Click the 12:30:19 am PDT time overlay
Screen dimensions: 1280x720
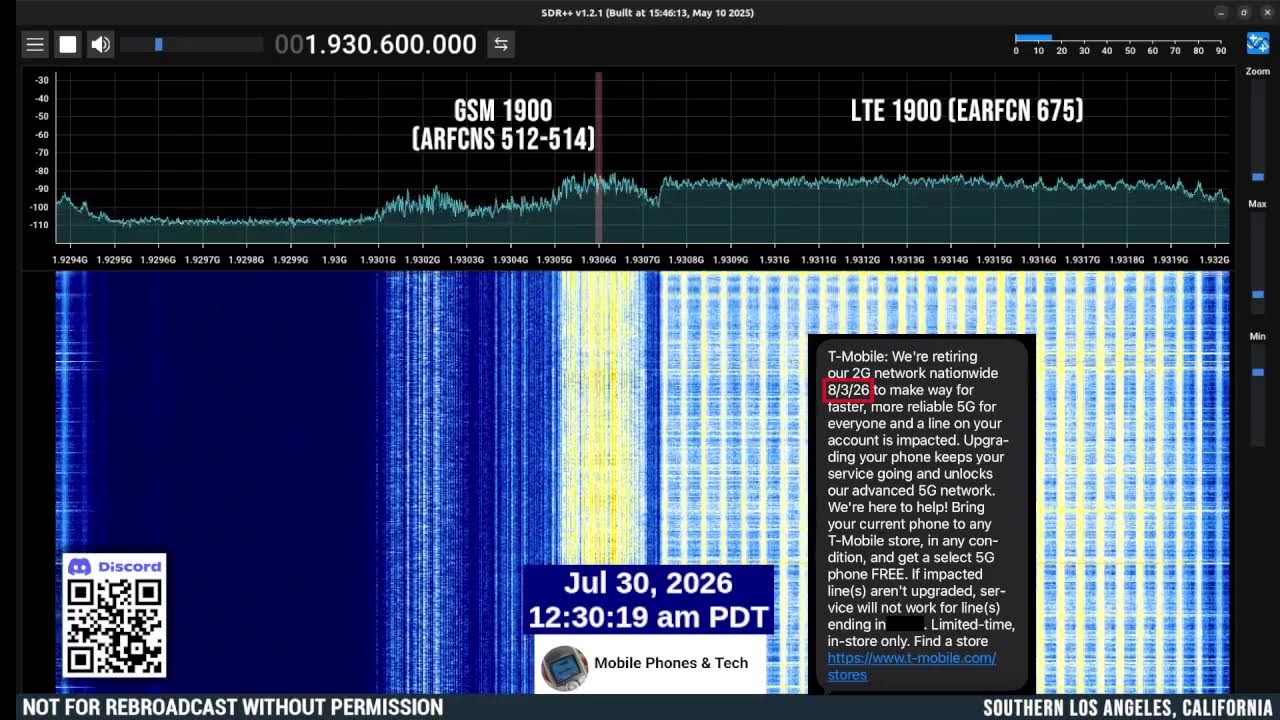[x=648, y=616]
